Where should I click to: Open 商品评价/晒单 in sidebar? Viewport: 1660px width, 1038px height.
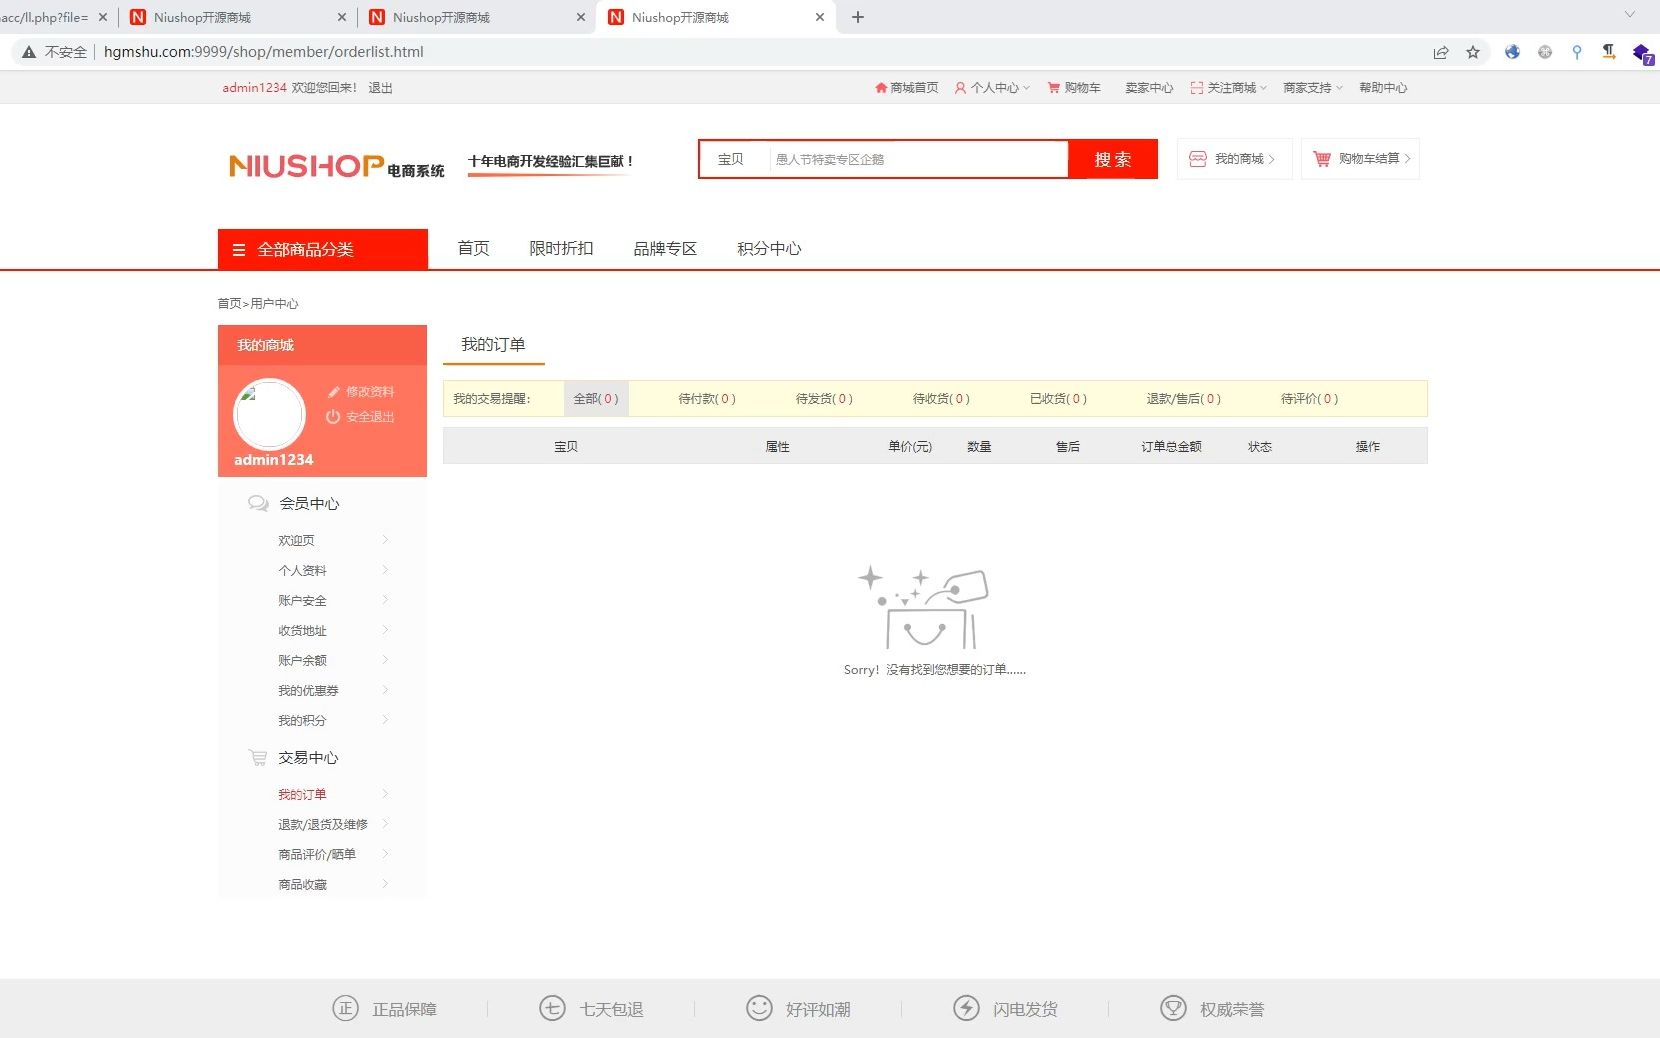pyautogui.click(x=317, y=854)
